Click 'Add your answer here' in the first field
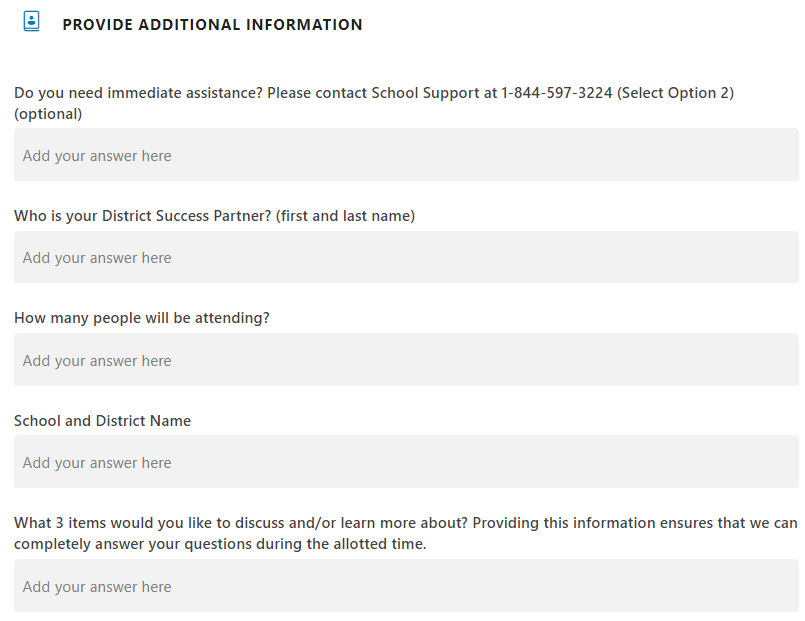 97,156
